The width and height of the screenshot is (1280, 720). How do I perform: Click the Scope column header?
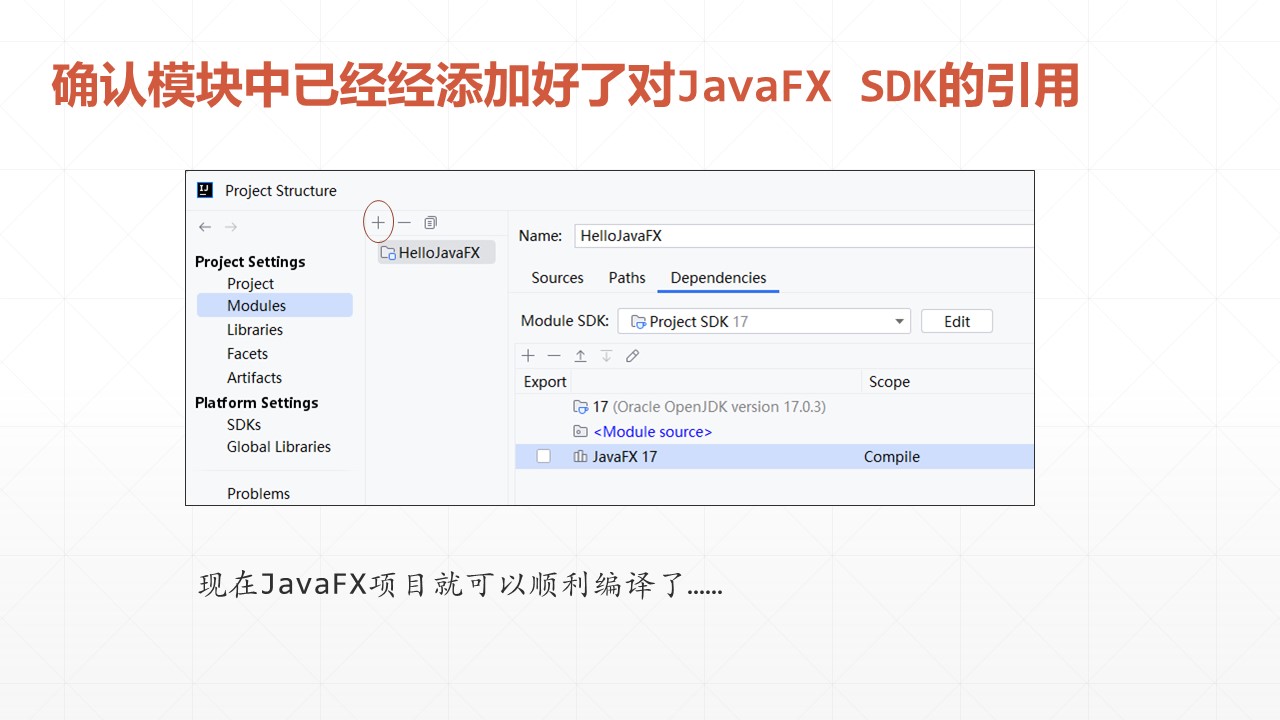[889, 382]
